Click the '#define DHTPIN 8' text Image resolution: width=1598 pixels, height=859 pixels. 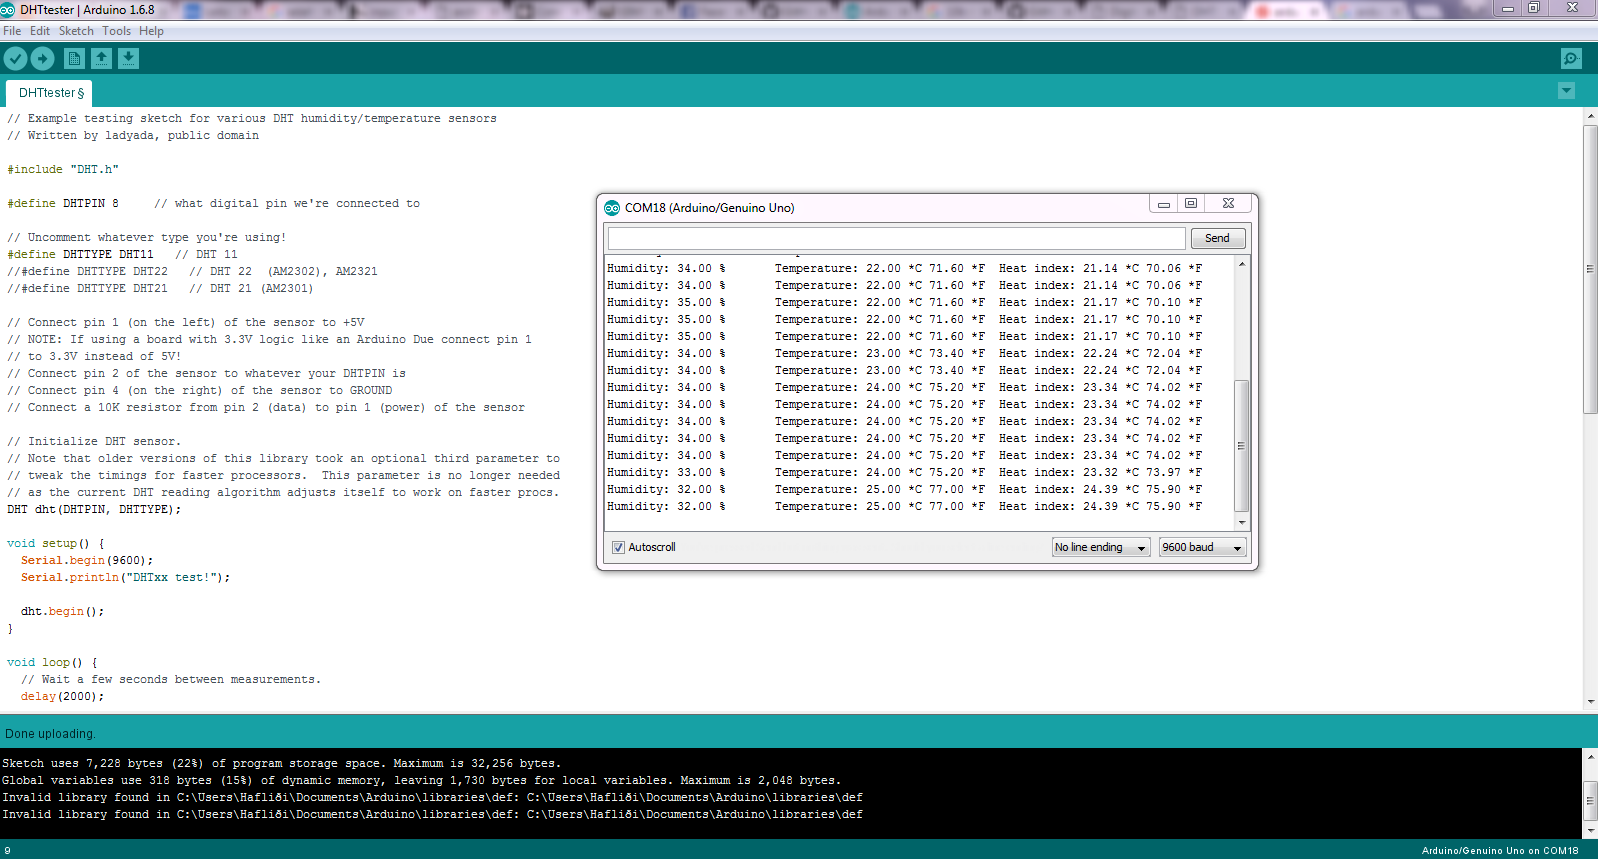pos(63,204)
